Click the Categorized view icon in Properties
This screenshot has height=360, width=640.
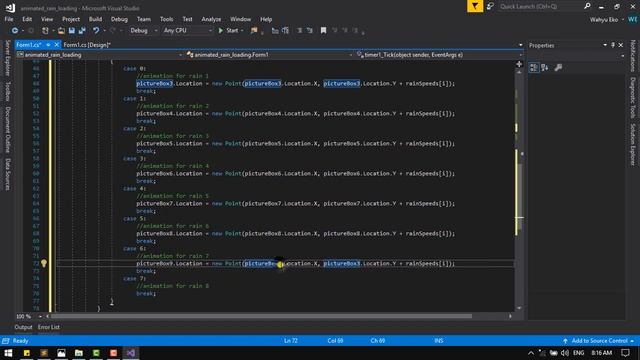coord(534,68)
